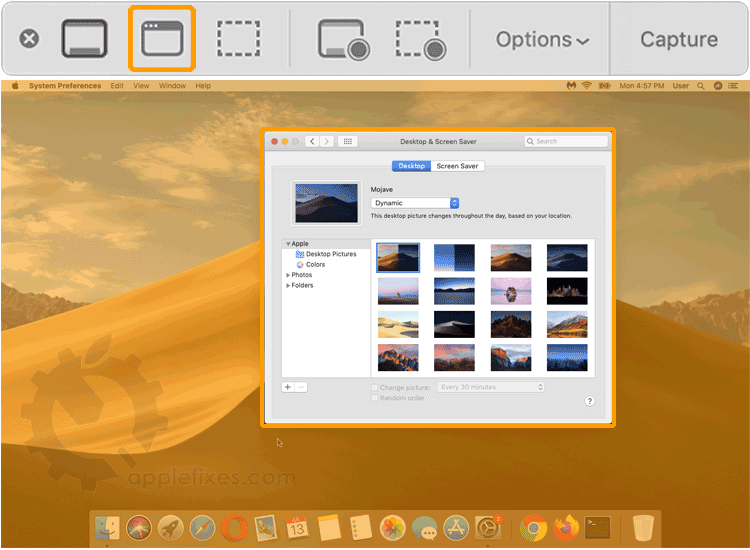Open the Apple menu
The image size is (750, 550).
click(15, 86)
